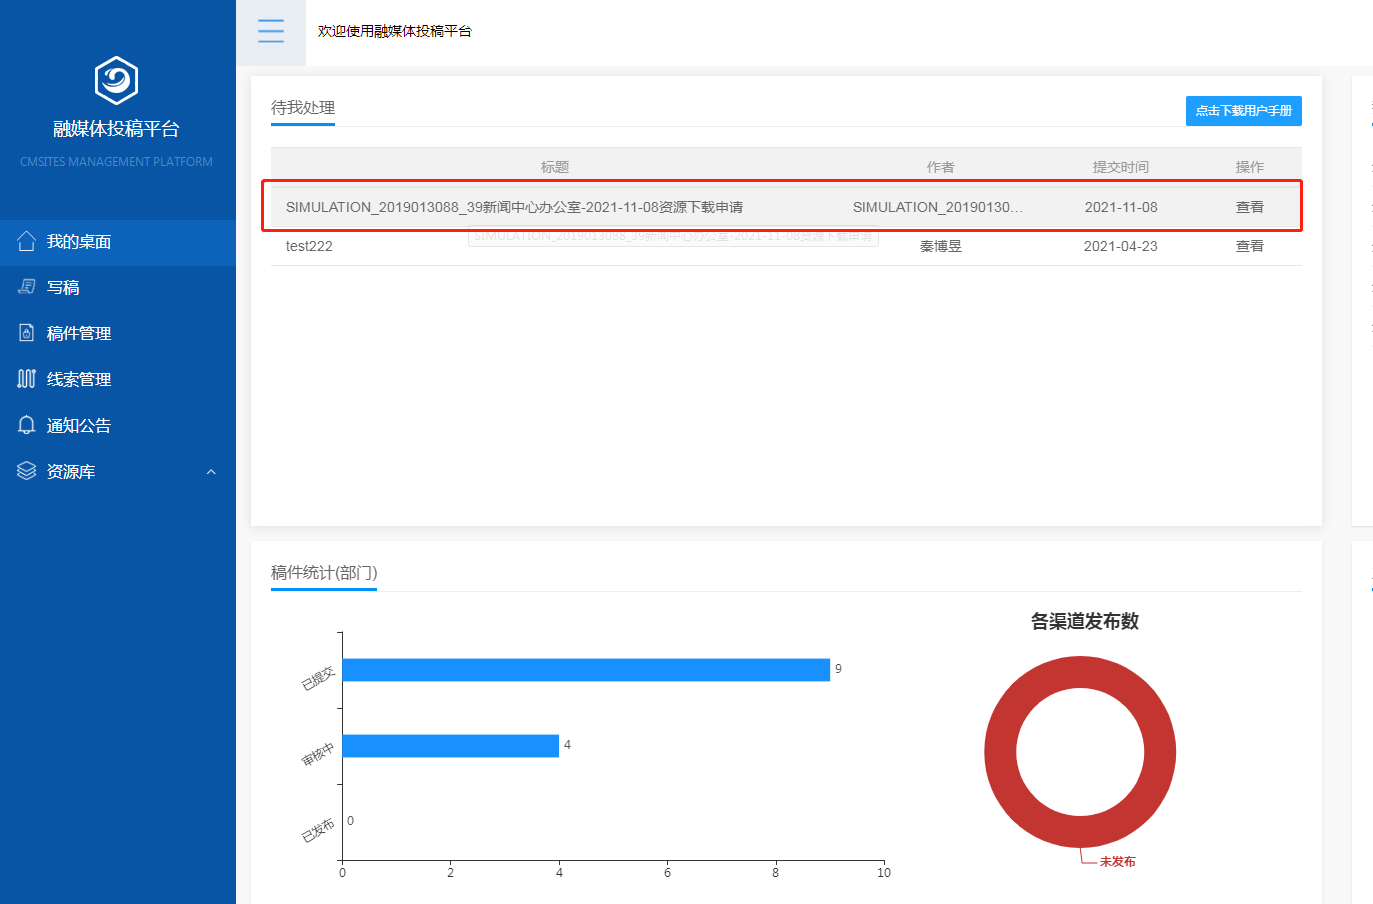This screenshot has width=1373, height=904.
Task: Click the 线索管理 sidebar icon
Action: [x=27, y=379]
